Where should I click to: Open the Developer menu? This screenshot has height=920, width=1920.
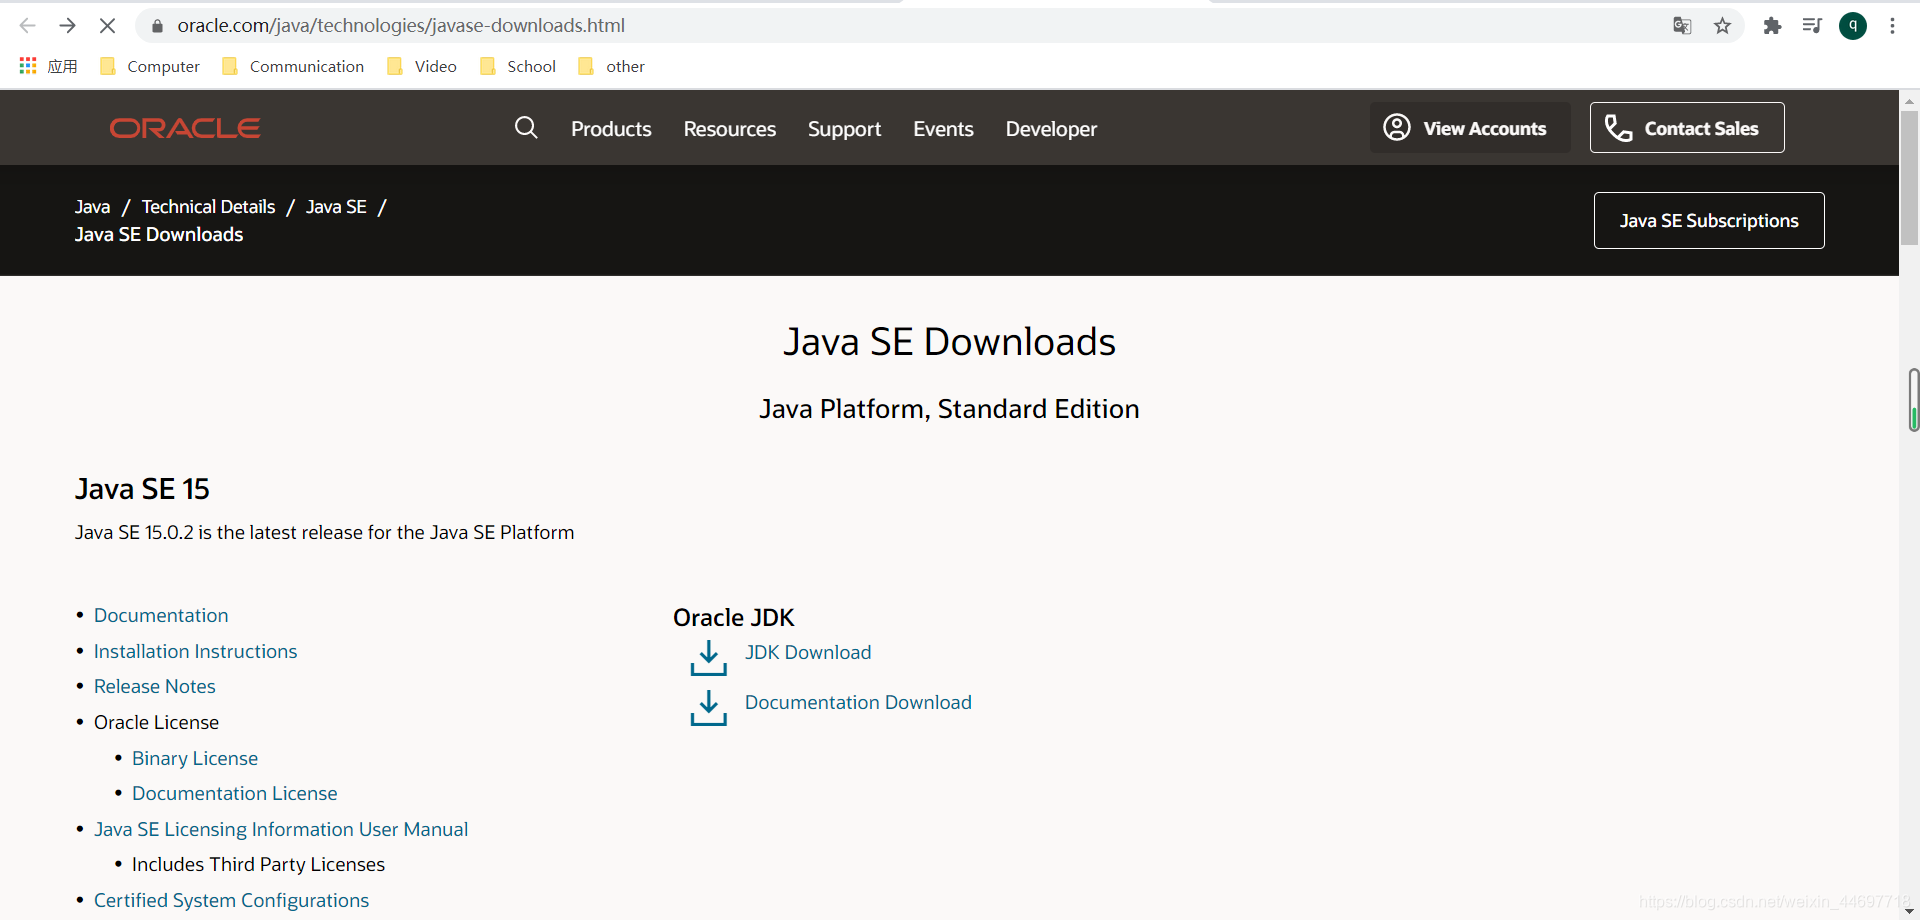[x=1051, y=129]
